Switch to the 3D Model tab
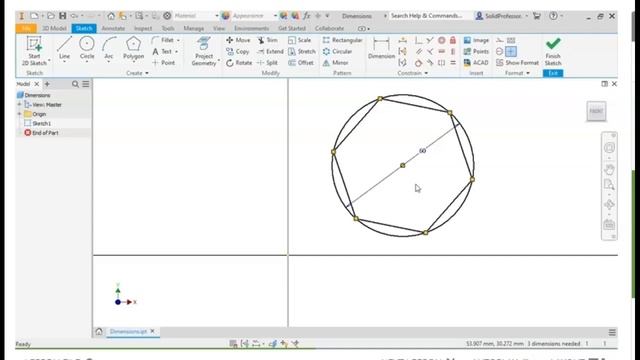This screenshot has height=360, width=640. [54, 28]
